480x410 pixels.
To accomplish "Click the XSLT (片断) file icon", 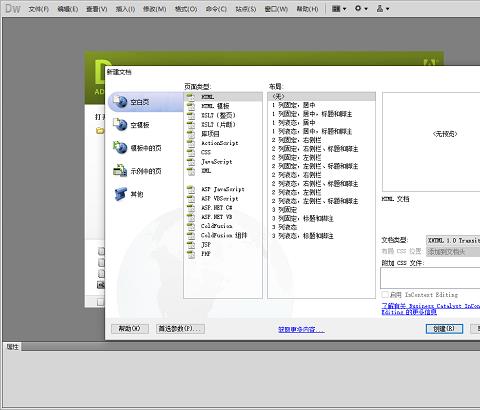I will click(x=191, y=125).
